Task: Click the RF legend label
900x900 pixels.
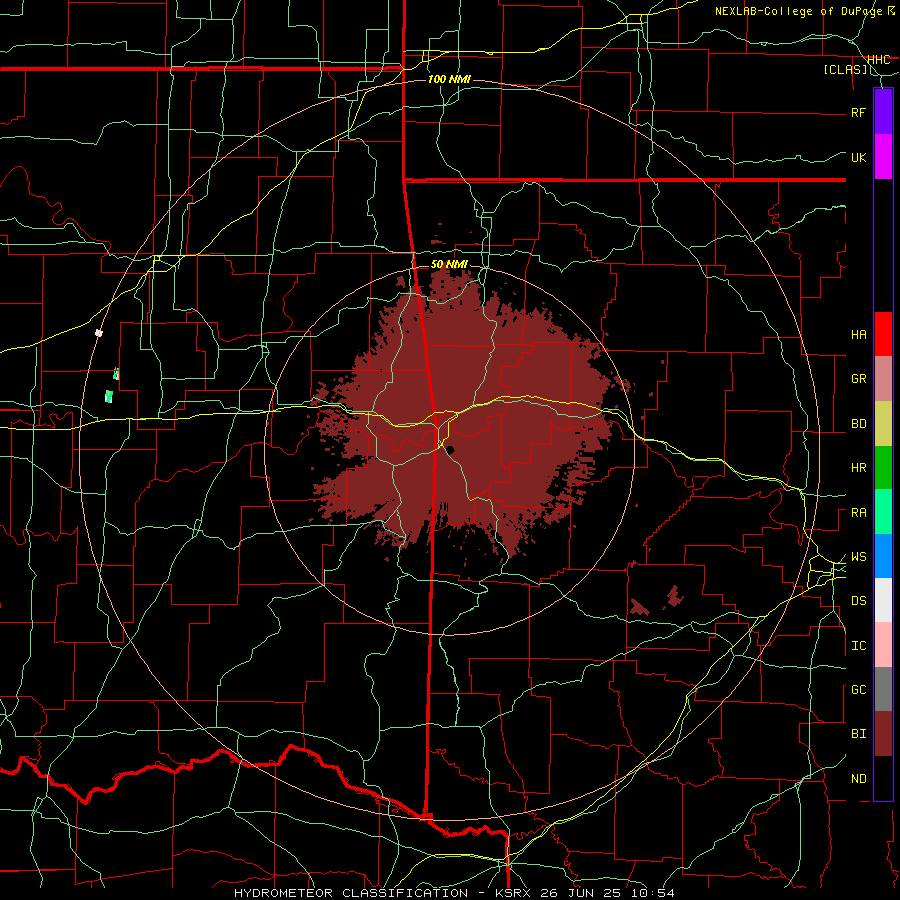Action: [858, 112]
